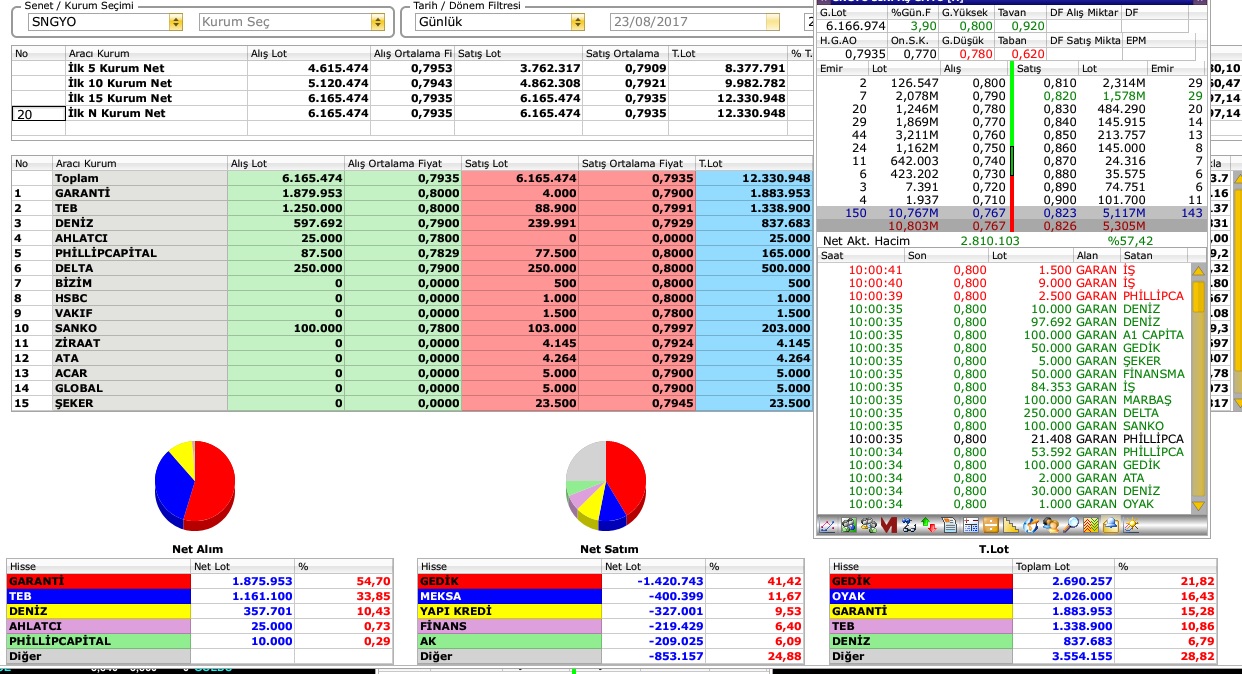Open the calendar picker beside 23/08/2017
The height and width of the screenshot is (674, 1242).
pyautogui.click(x=772, y=21)
